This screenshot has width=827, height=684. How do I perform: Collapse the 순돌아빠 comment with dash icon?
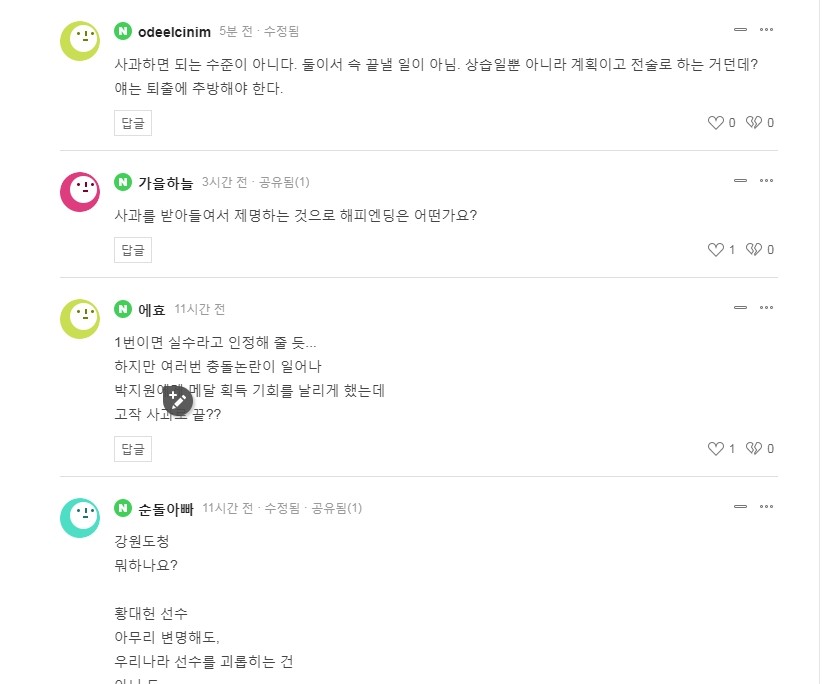[x=740, y=507]
